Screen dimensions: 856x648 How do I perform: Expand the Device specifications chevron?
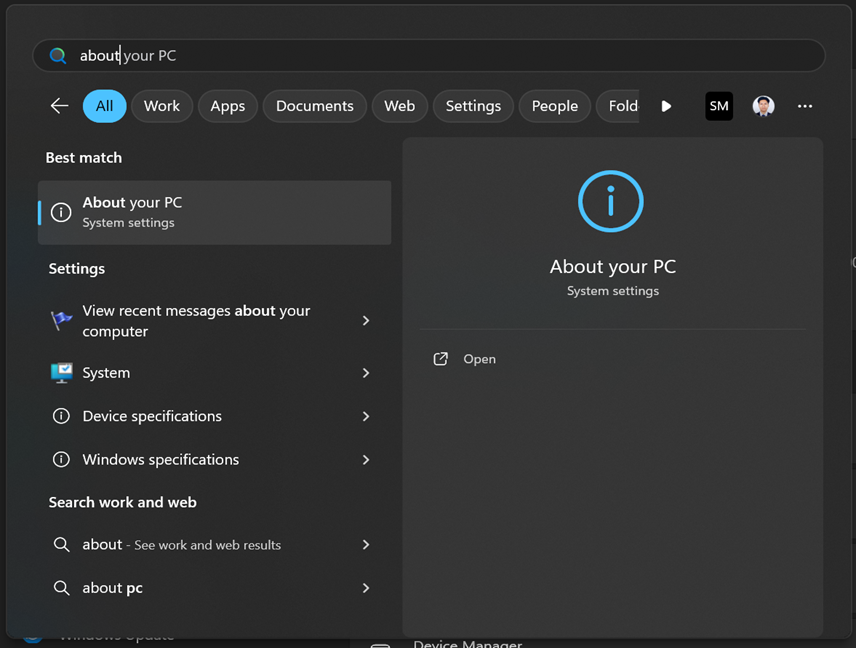tap(366, 416)
